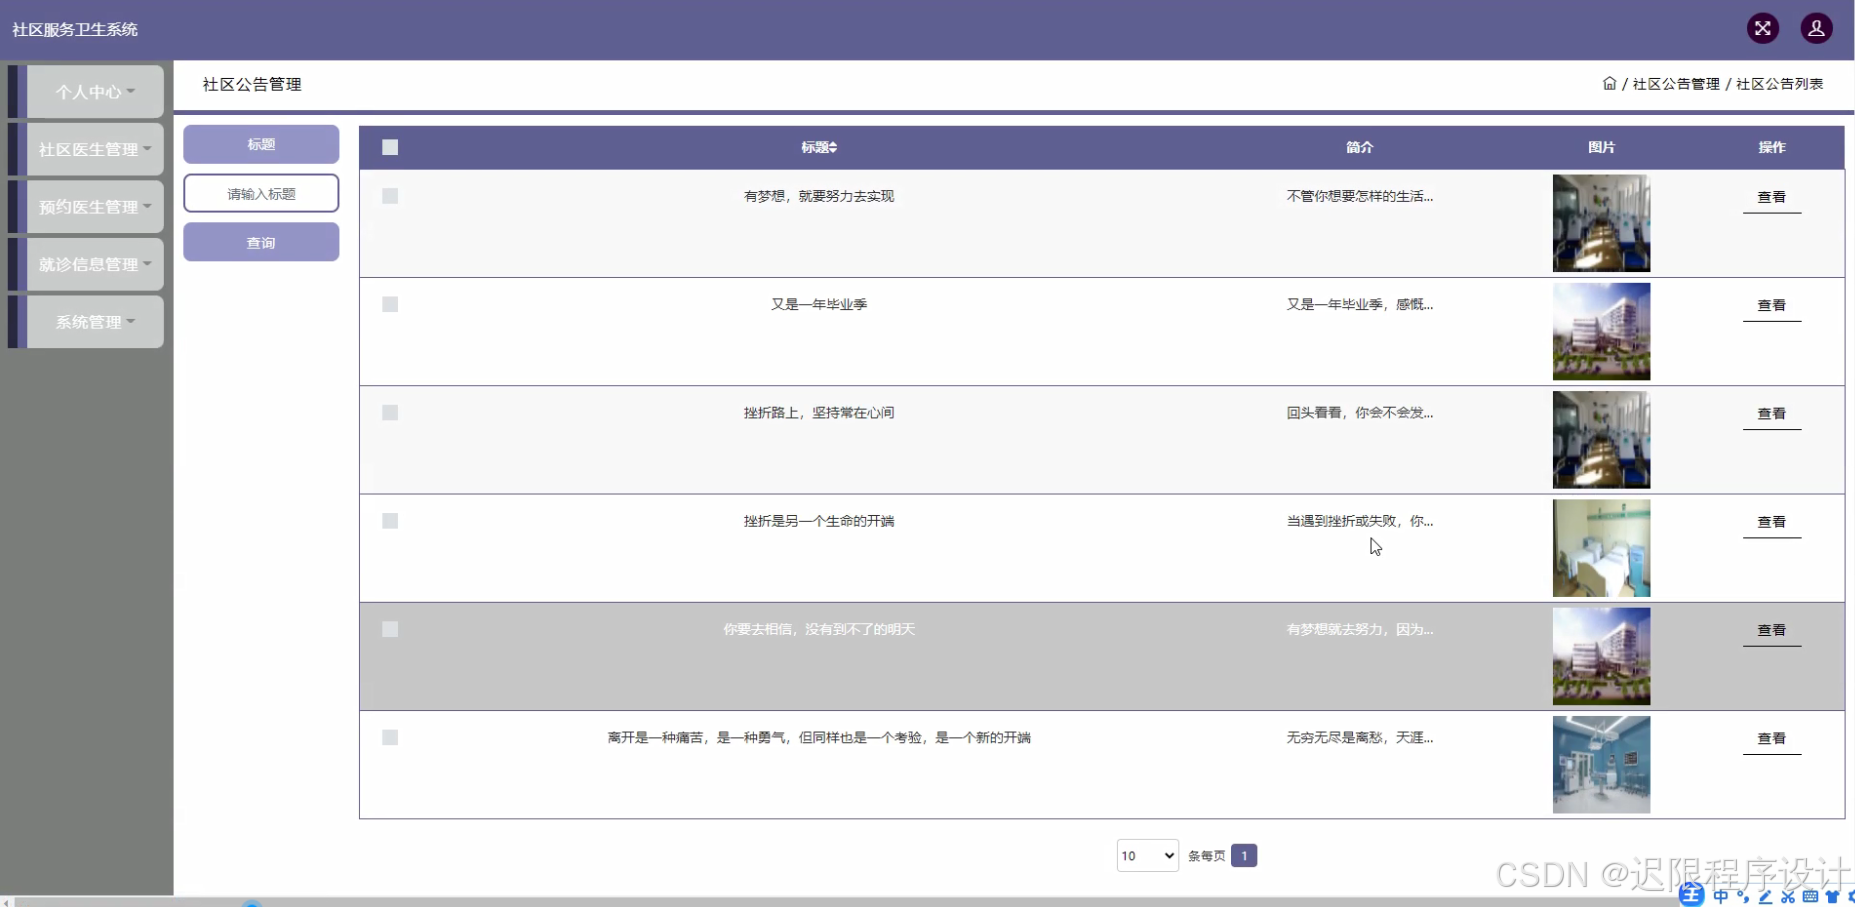Click the 查询 search button
Screen dimensions: 1855x907
point(261,241)
